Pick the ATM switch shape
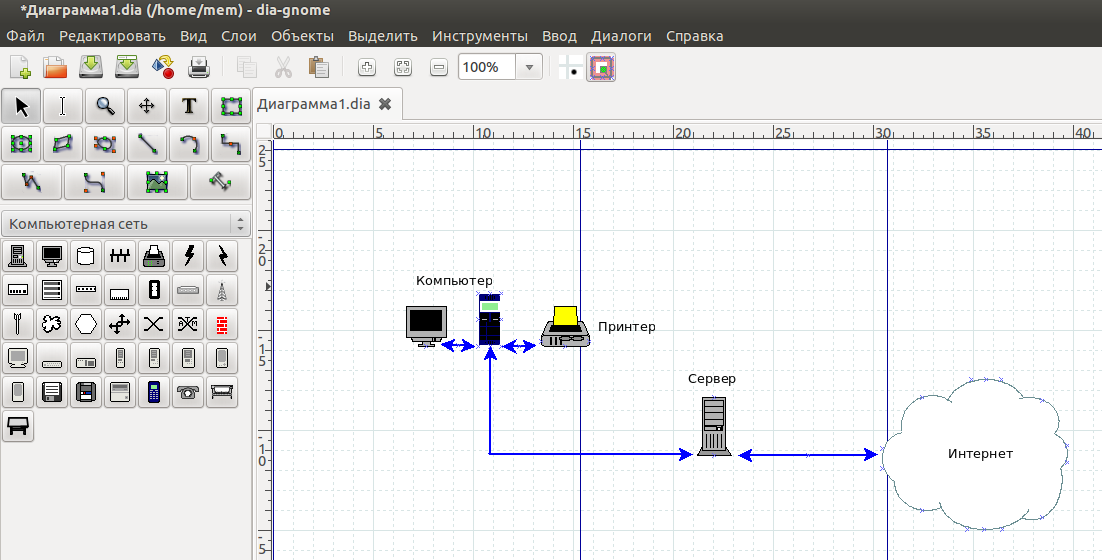 tap(188, 324)
